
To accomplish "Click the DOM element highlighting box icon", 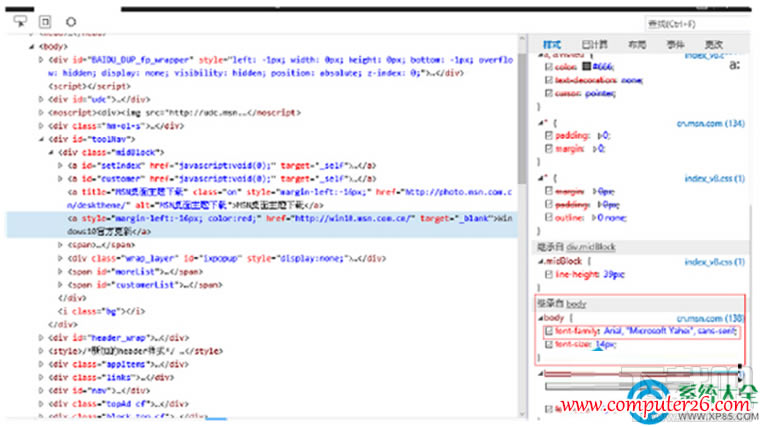I will click(45, 20).
